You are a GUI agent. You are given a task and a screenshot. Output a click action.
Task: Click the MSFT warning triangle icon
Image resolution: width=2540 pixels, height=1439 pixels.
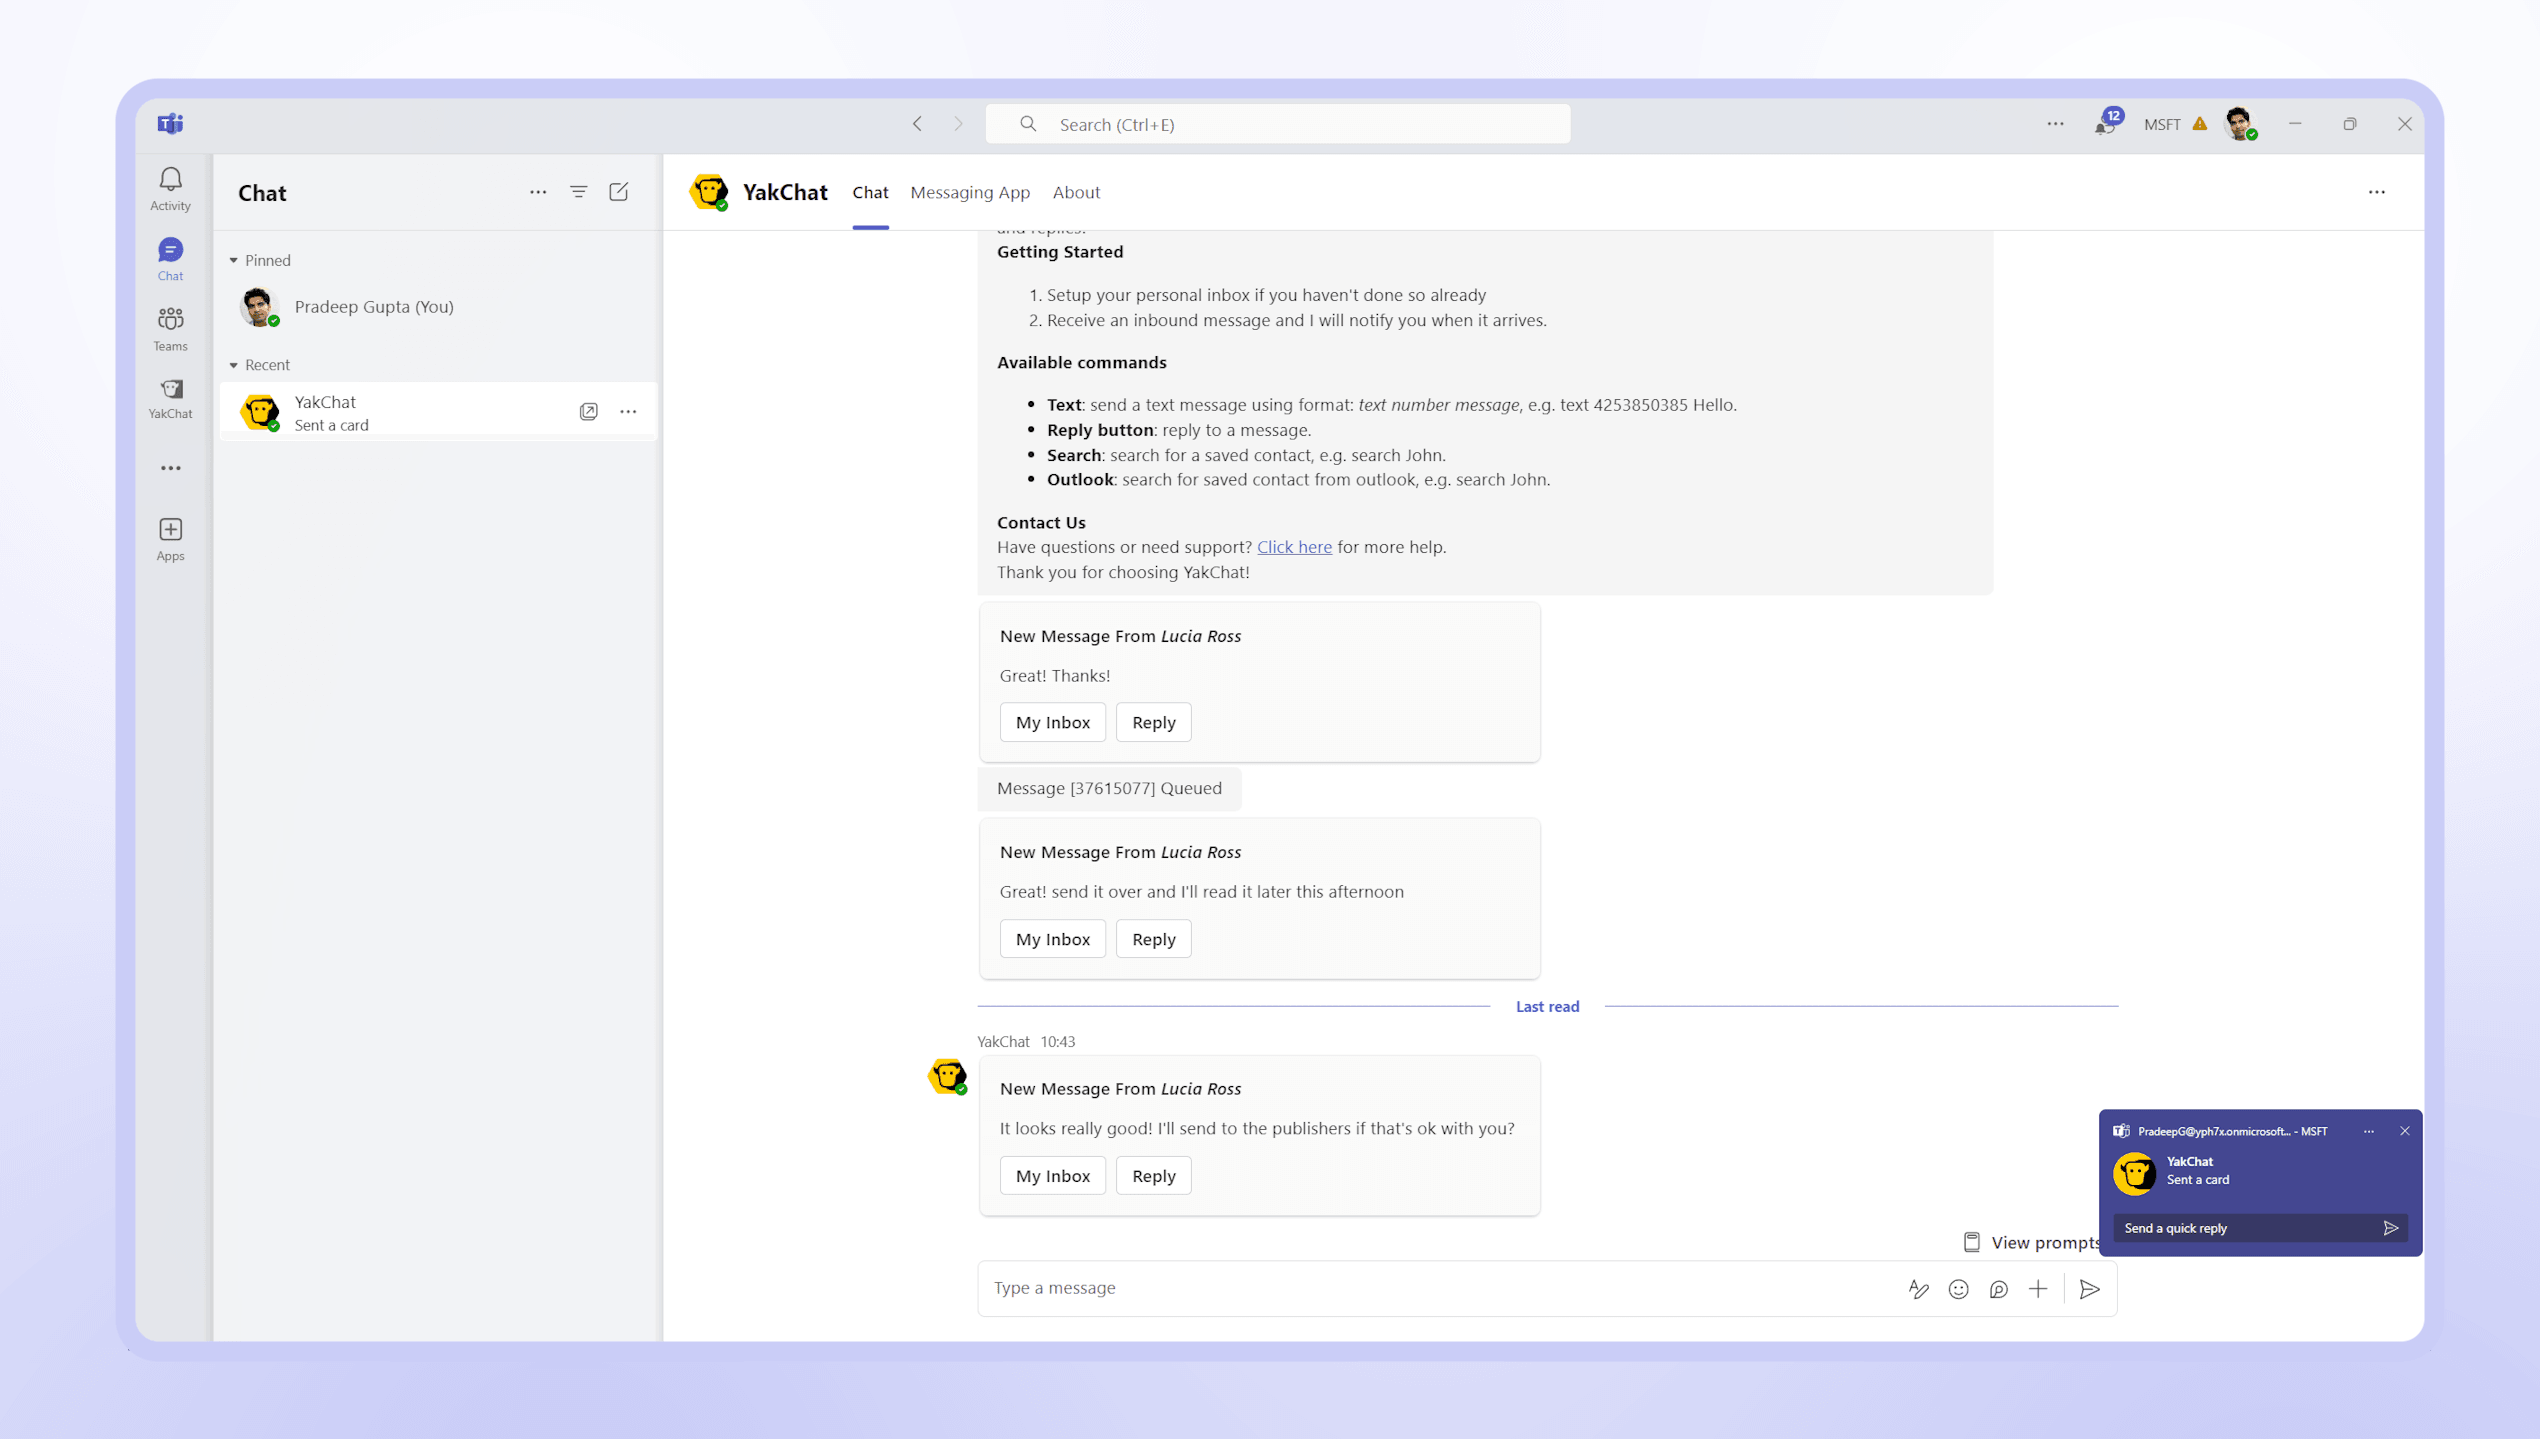pos(2200,124)
